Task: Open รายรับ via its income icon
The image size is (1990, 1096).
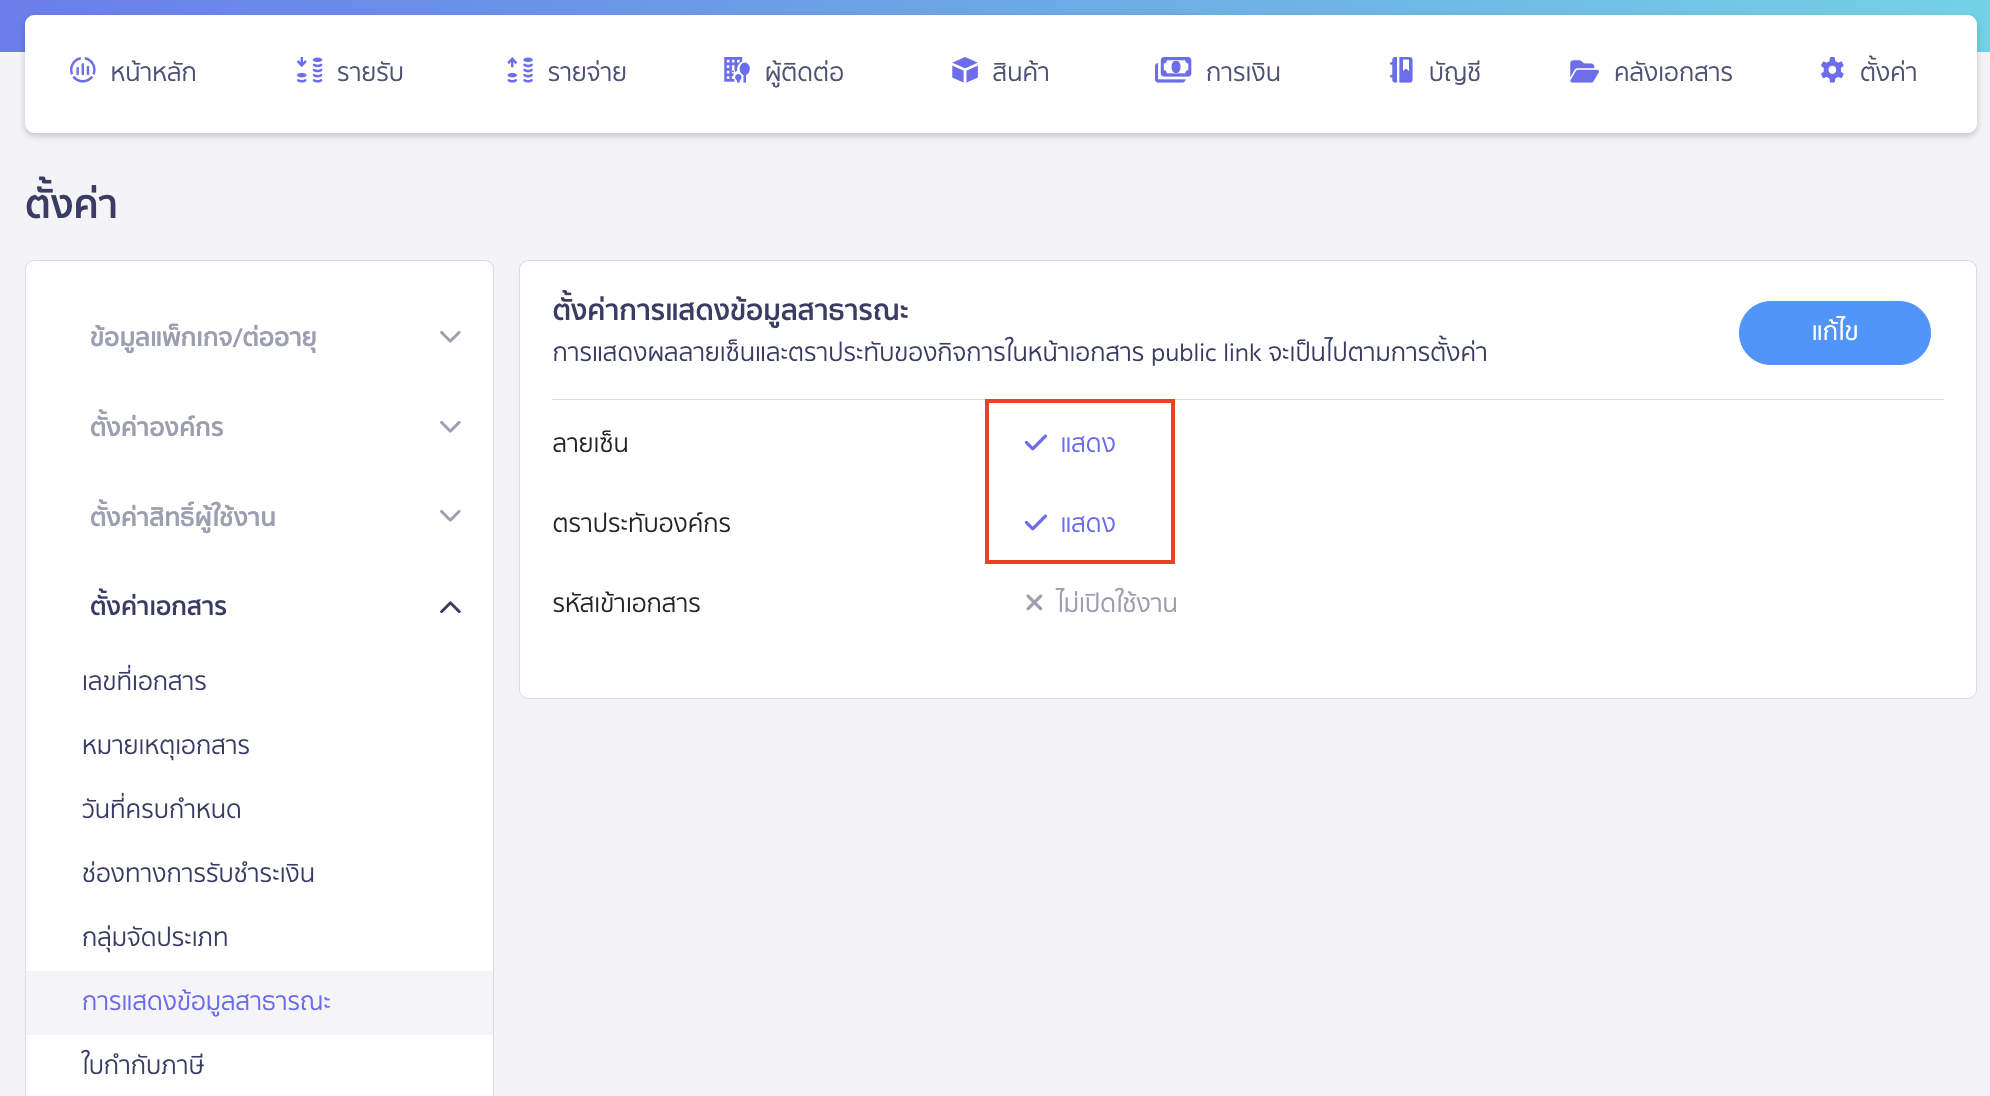Action: 308,71
